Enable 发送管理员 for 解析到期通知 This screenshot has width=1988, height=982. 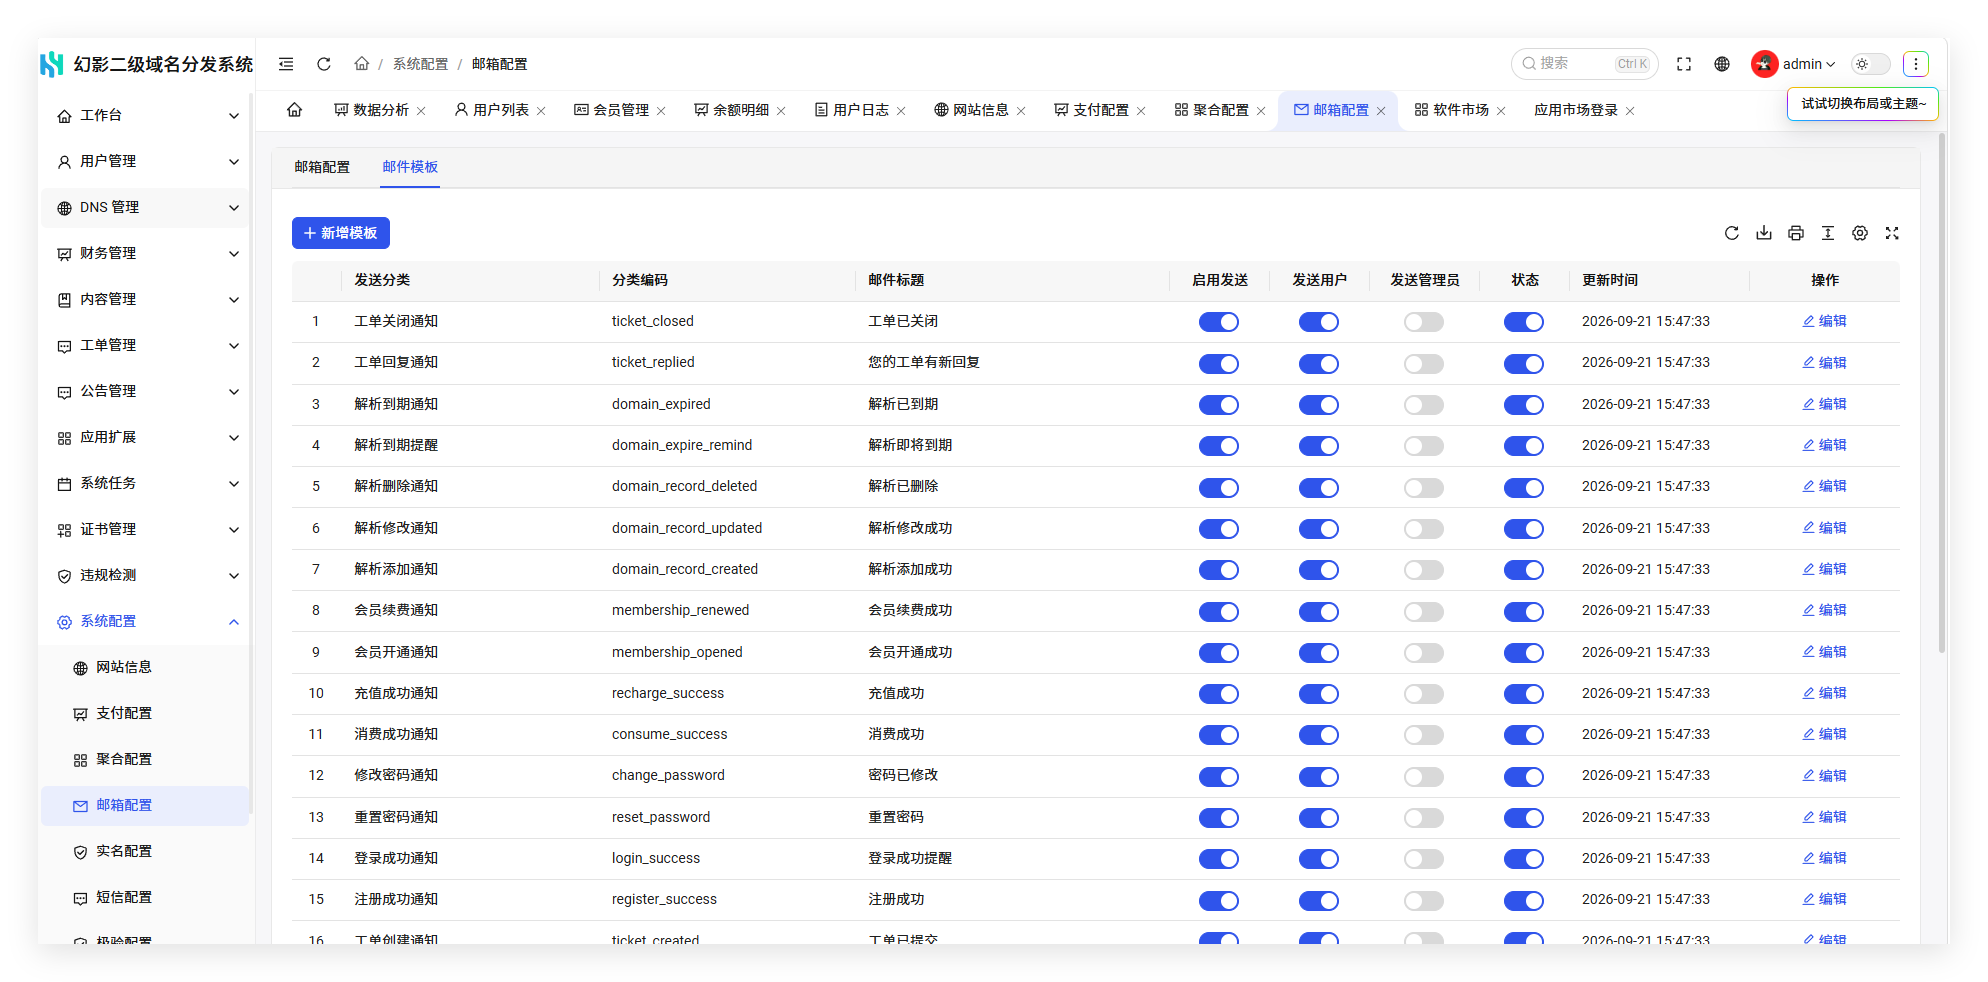coord(1424,405)
